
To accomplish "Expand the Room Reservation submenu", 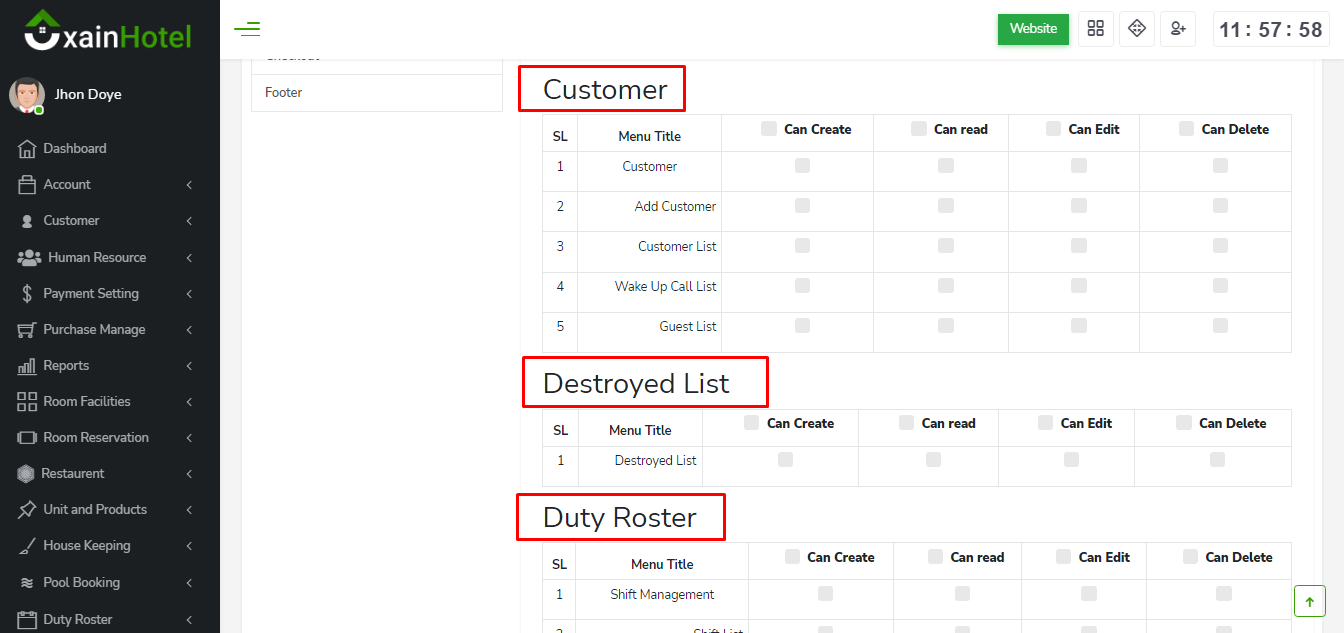I will 96,438.
